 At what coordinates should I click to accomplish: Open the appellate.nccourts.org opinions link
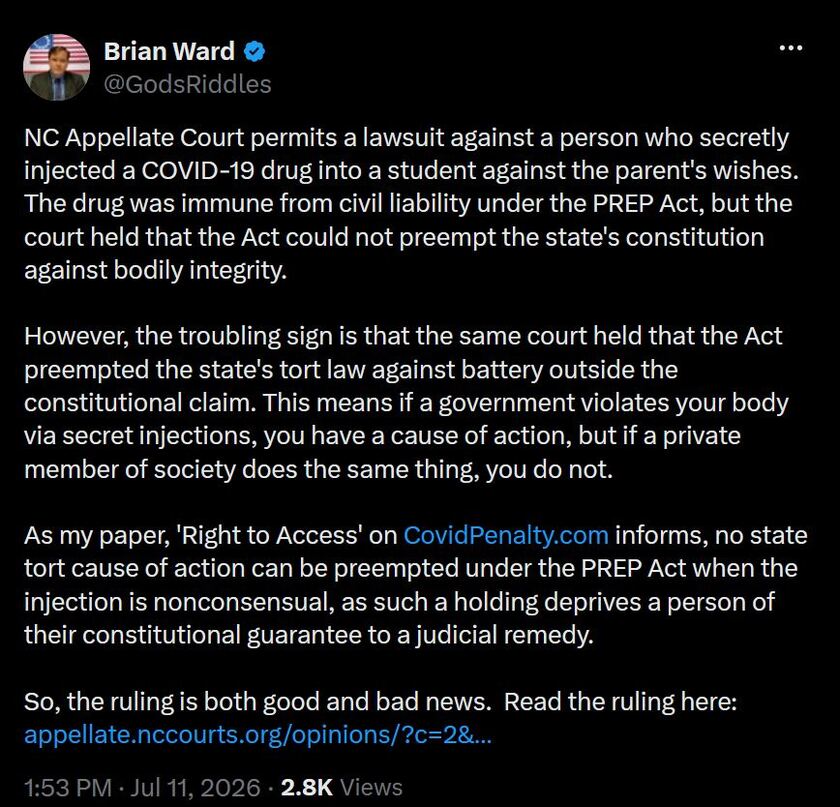[x=258, y=734]
